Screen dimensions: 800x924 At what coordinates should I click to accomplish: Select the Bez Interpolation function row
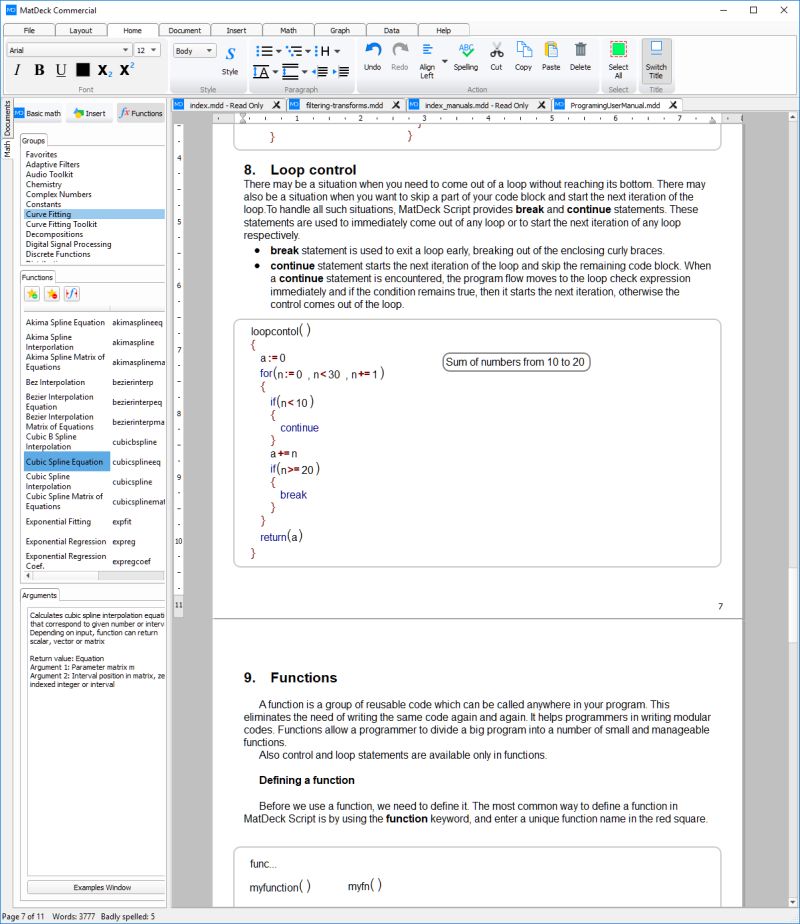pos(94,382)
